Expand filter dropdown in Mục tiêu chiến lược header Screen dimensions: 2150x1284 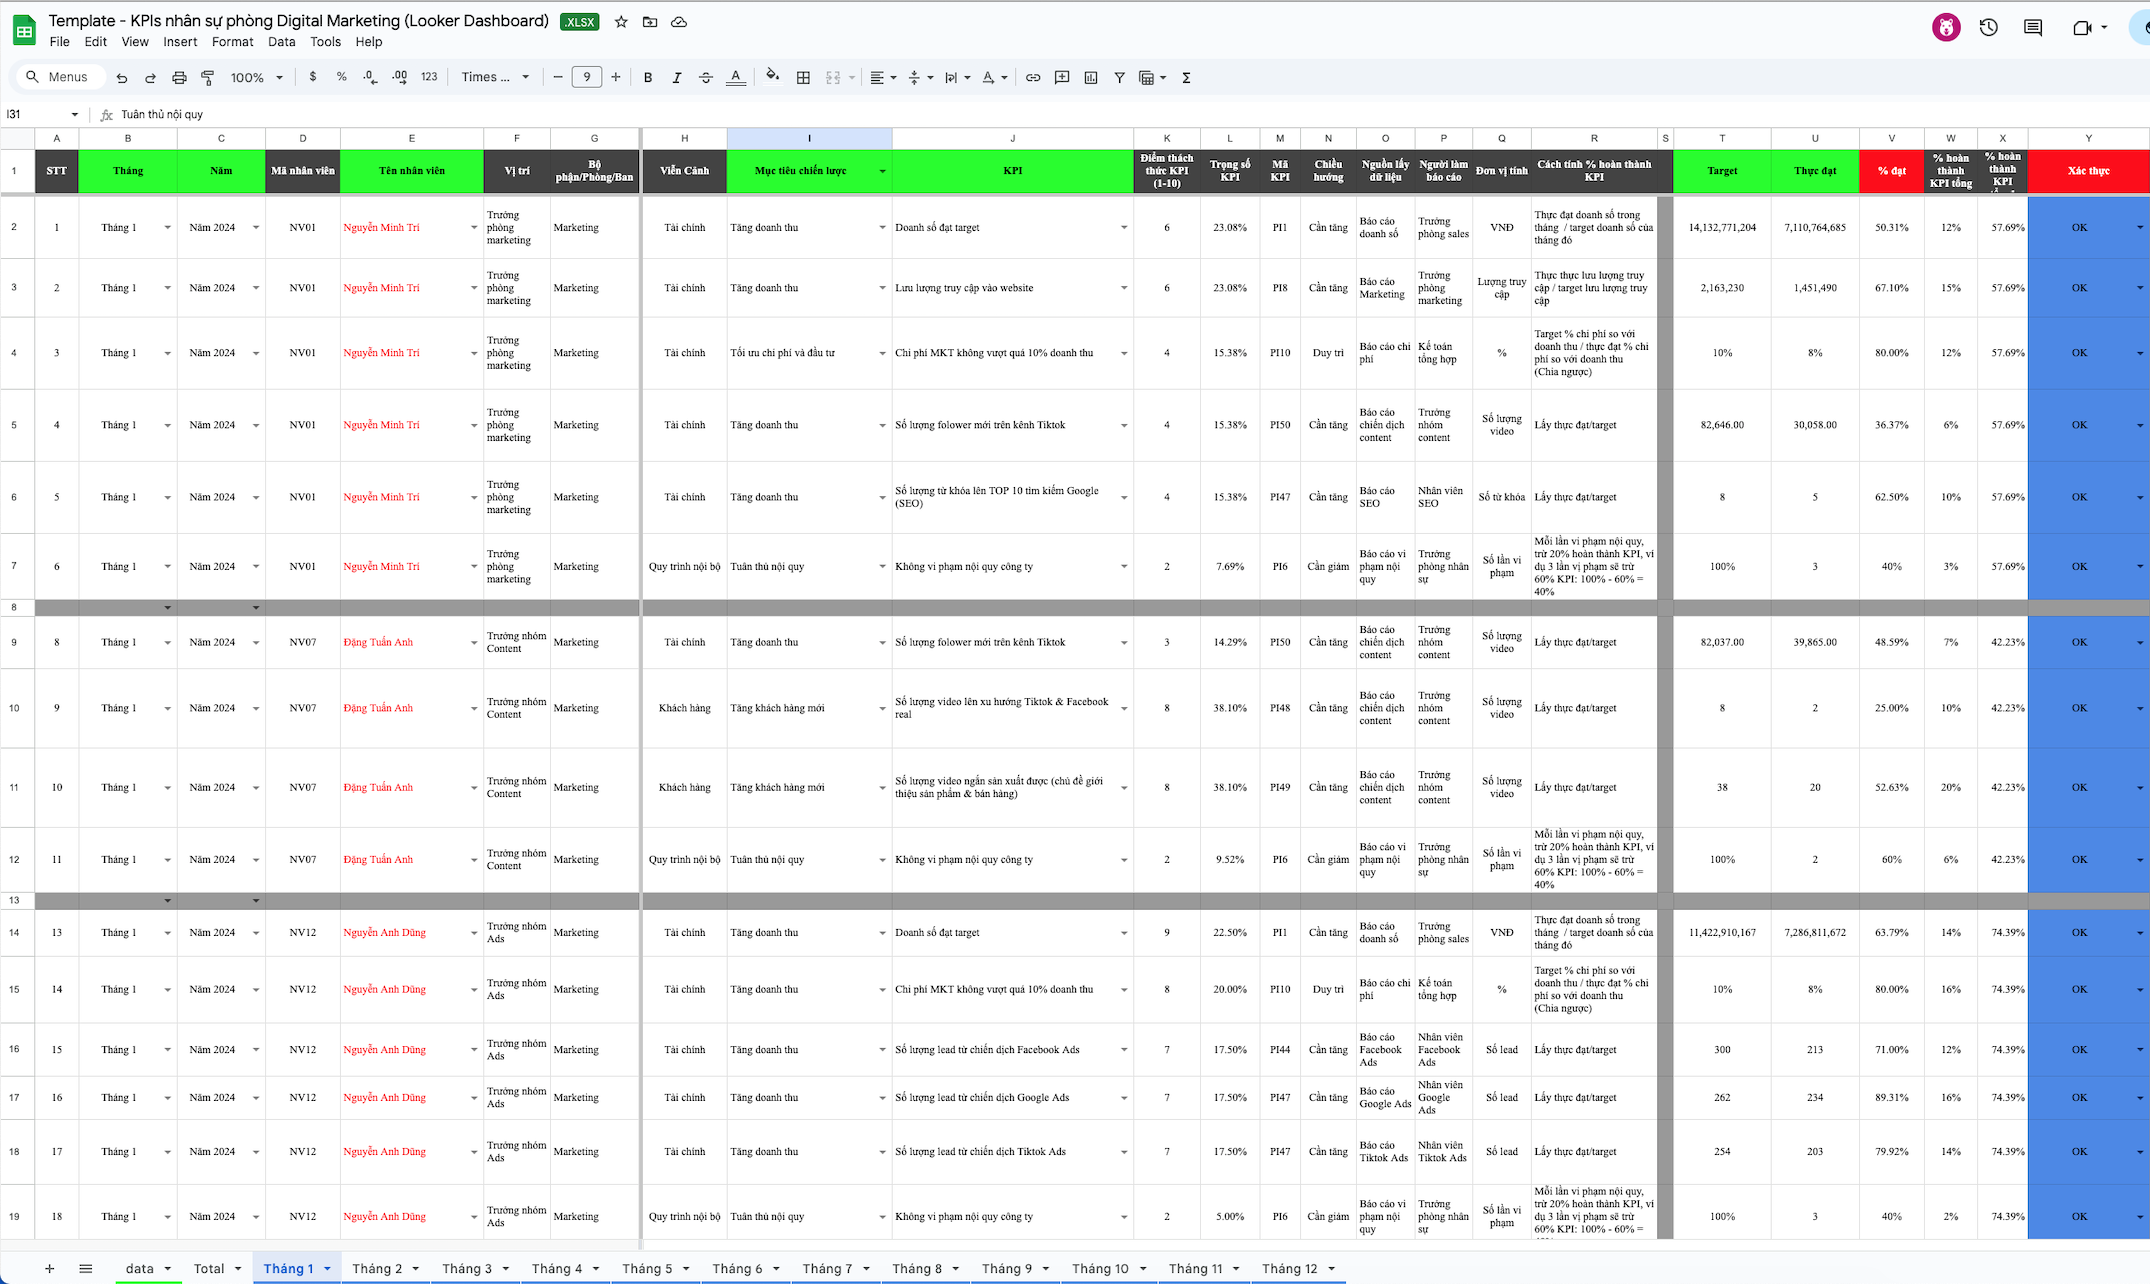pyautogui.click(x=882, y=171)
